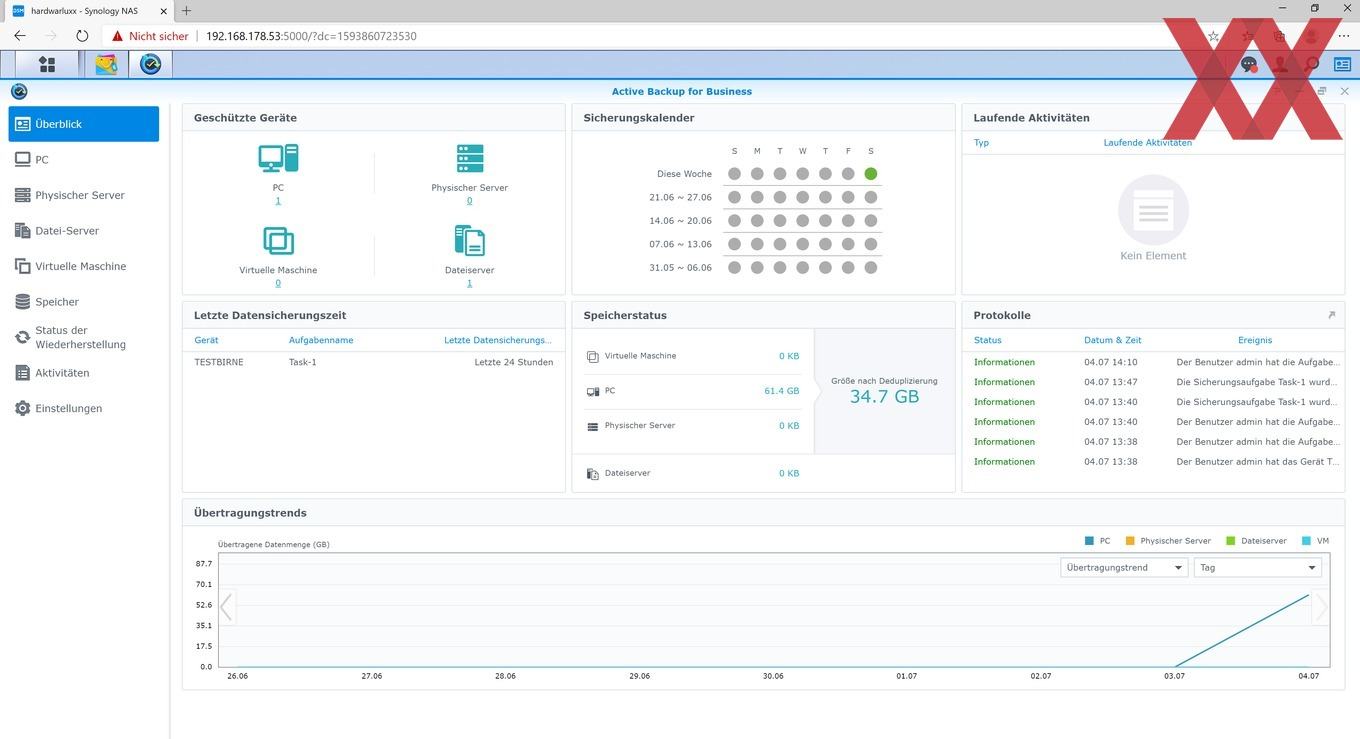
Task: Open the second app in DSM taskbar
Action: point(106,64)
